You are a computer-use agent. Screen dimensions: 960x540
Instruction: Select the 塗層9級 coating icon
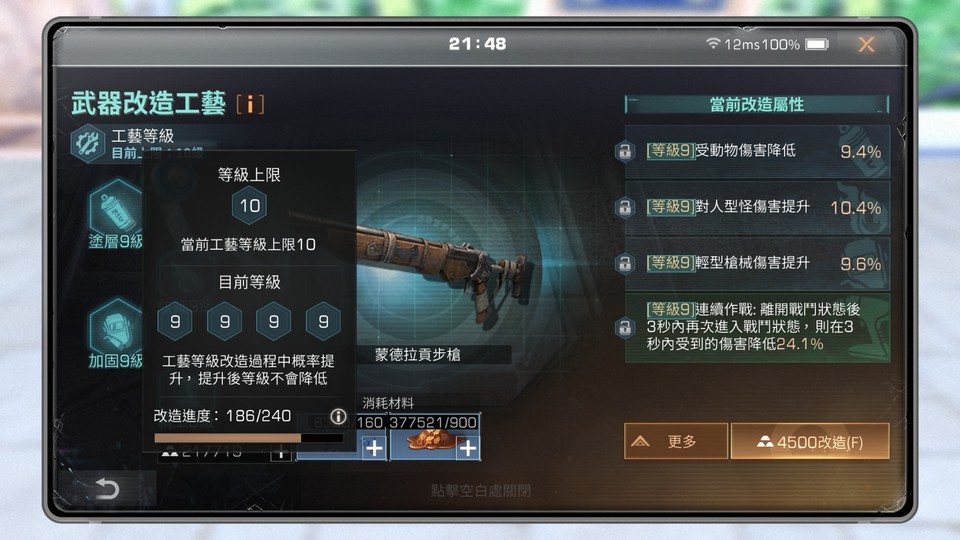coord(116,208)
